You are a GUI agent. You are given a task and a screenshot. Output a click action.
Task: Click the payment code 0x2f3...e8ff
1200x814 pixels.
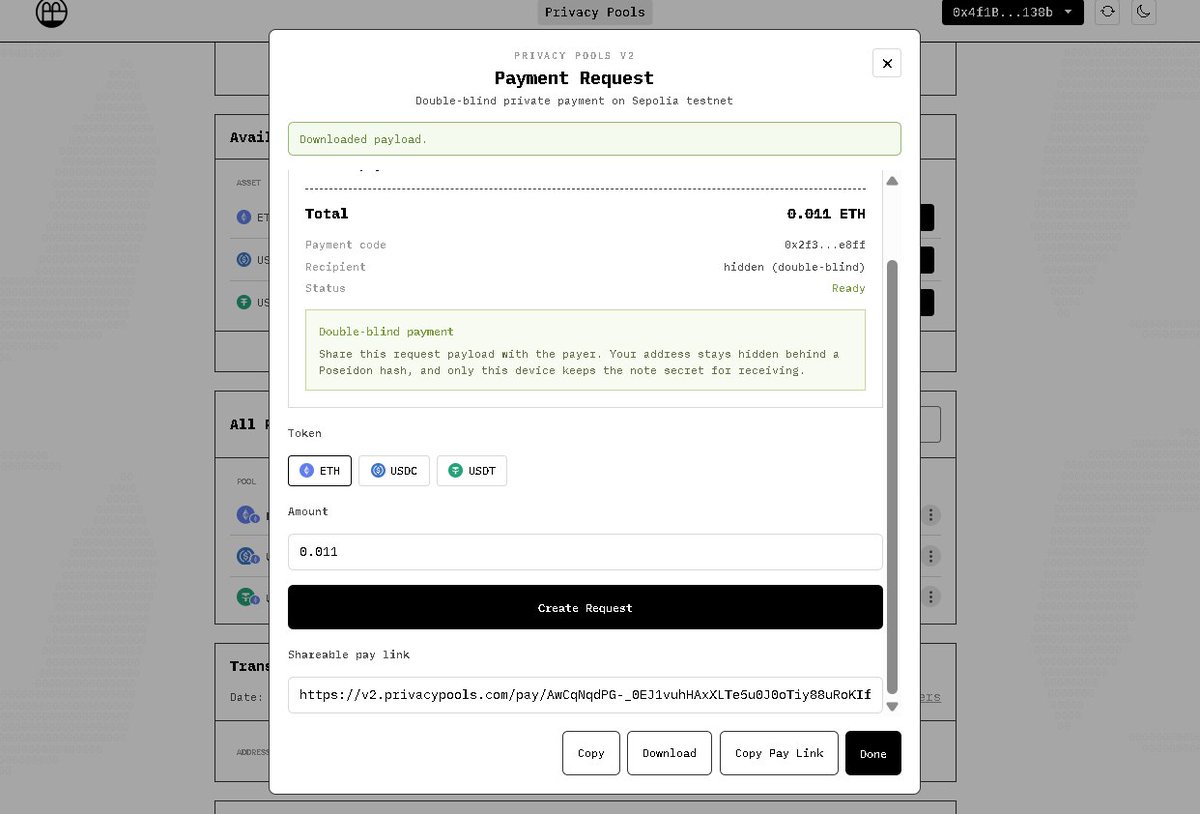(825, 245)
